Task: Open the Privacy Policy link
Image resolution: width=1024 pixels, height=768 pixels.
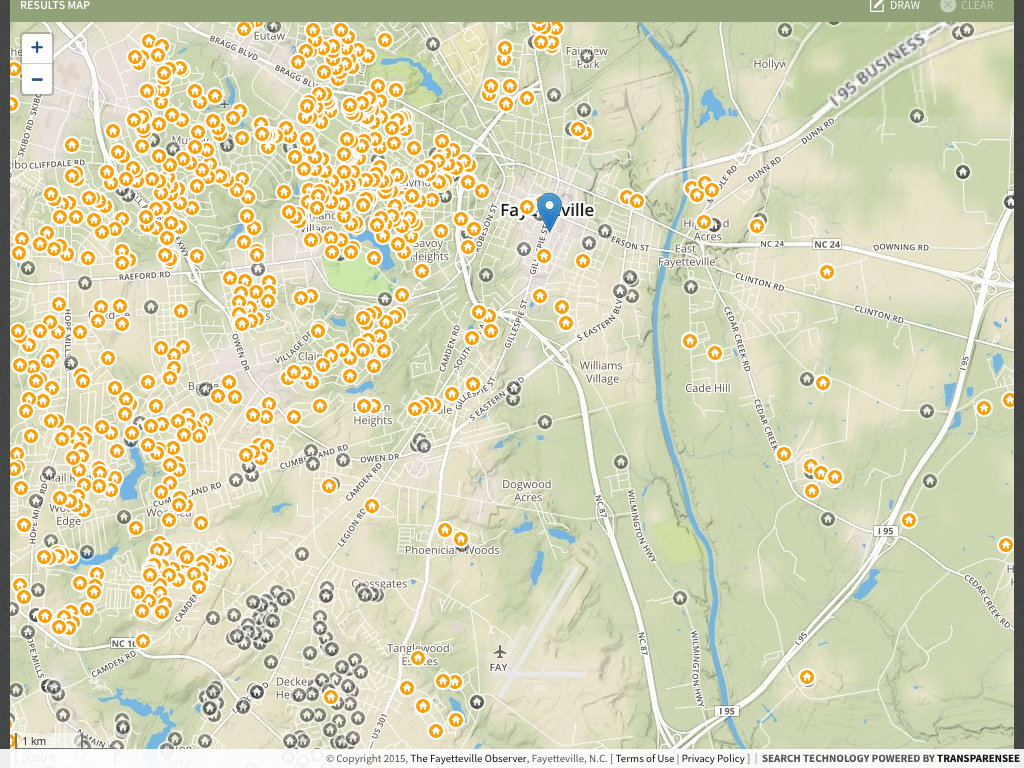Action: (713, 758)
